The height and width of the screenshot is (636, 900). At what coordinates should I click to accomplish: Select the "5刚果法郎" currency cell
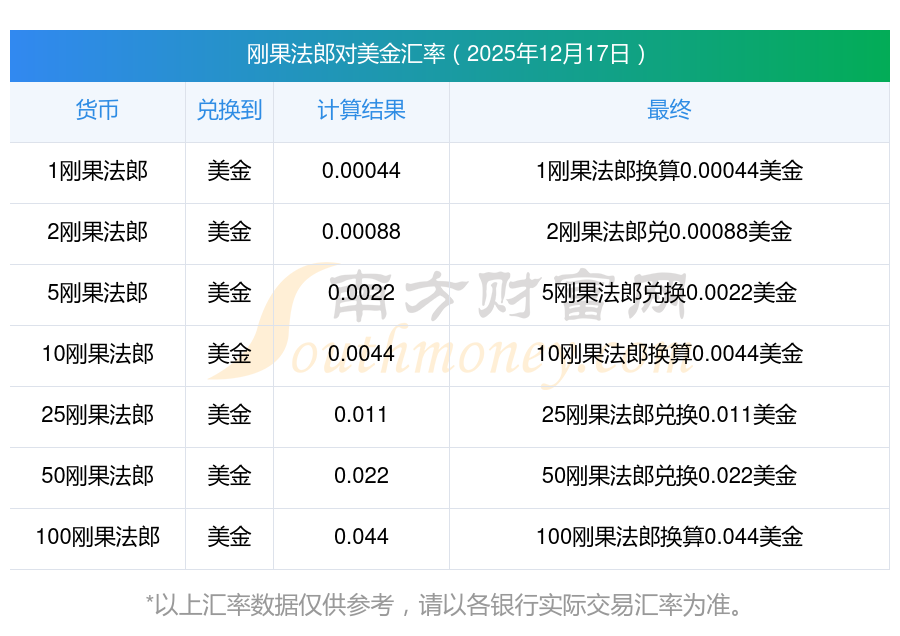click(x=97, y=293)
